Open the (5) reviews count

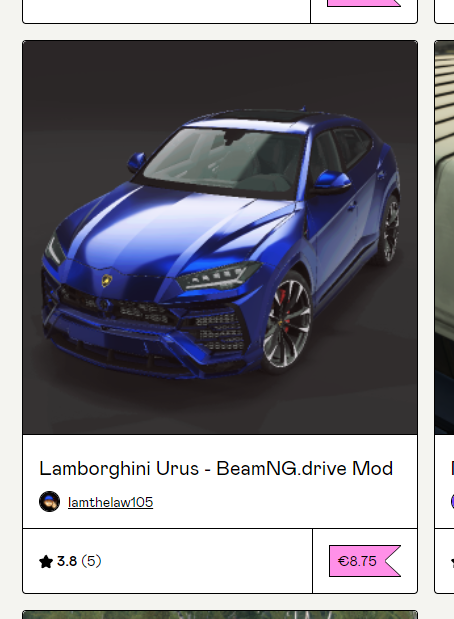click(91, 561)
